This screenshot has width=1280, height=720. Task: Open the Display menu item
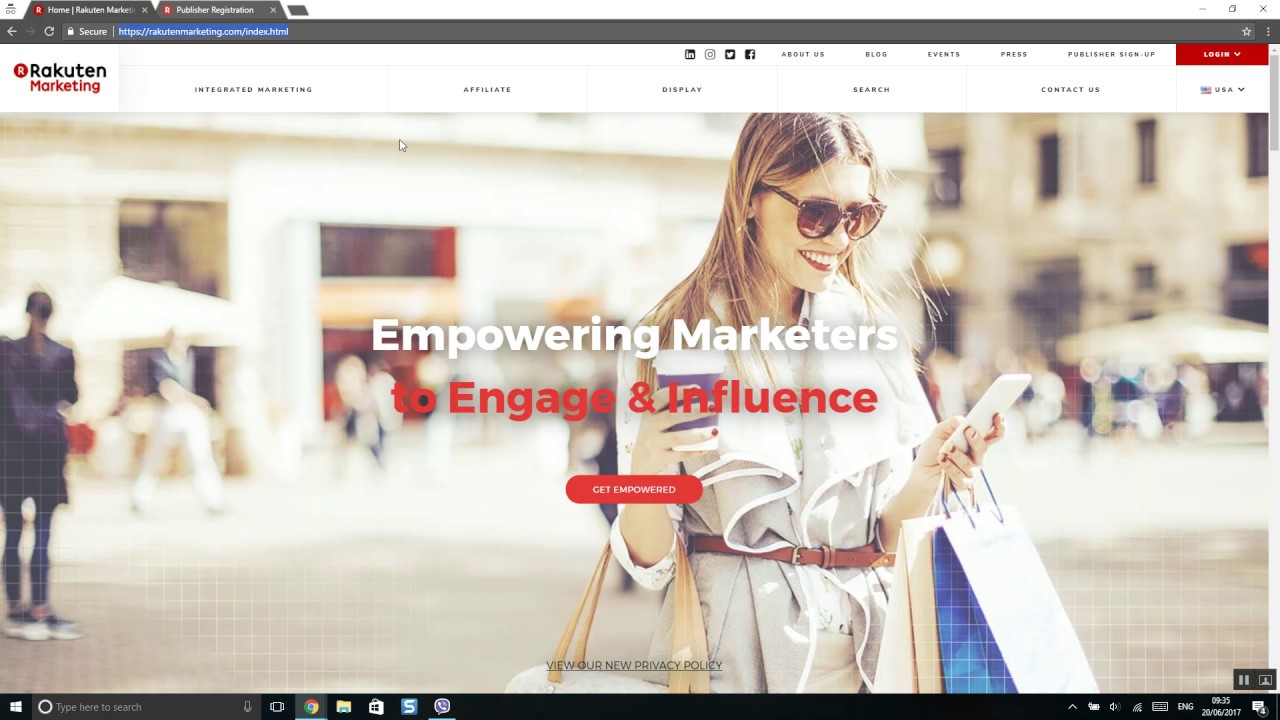tap(682, 89)
